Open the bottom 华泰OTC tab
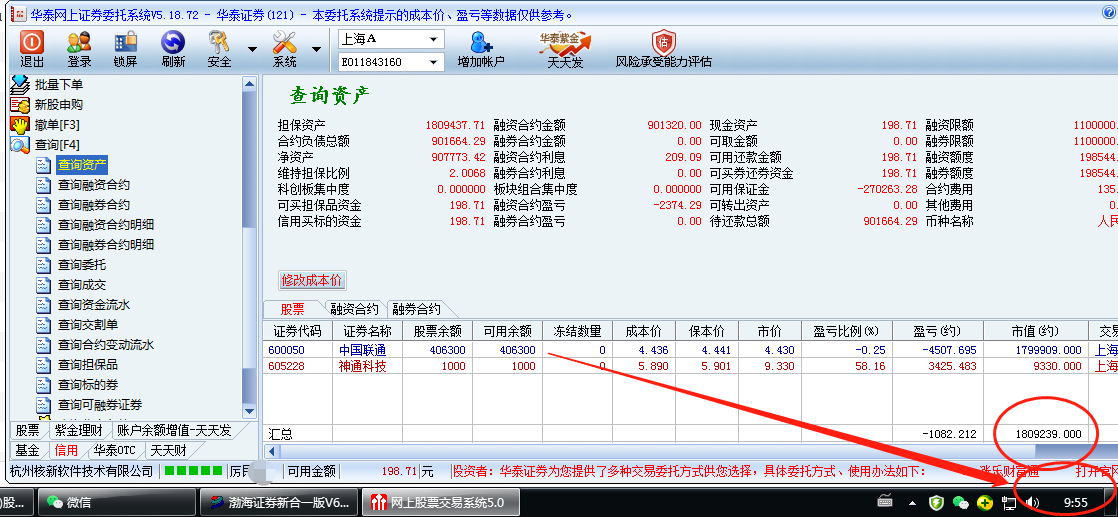This screenshot has width=1118, height=517. 114,451
